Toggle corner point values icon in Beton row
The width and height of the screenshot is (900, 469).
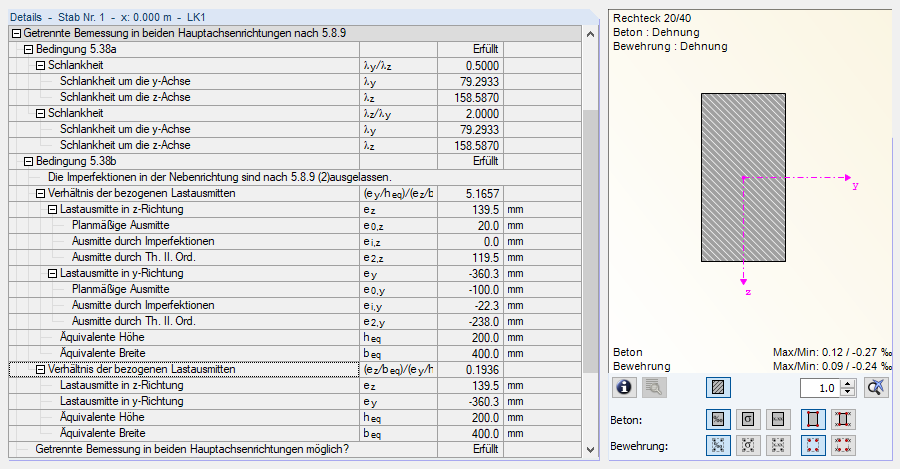[843, 420]
